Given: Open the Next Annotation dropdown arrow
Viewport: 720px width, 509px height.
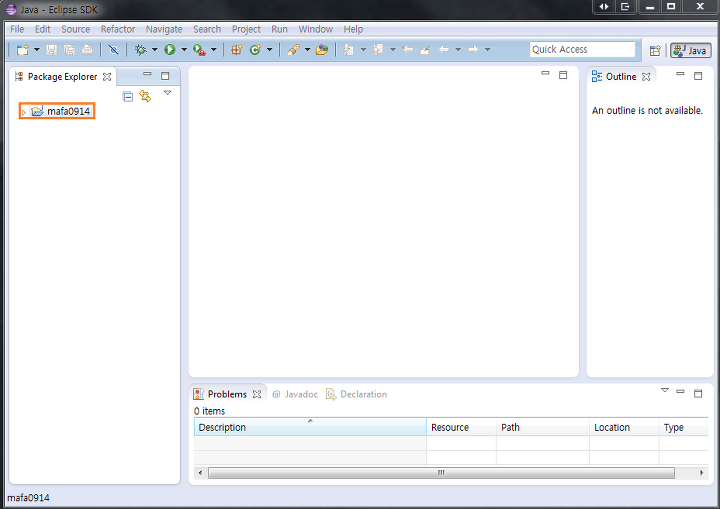Looking at the screenshot, I should click(x=363, y=50).
